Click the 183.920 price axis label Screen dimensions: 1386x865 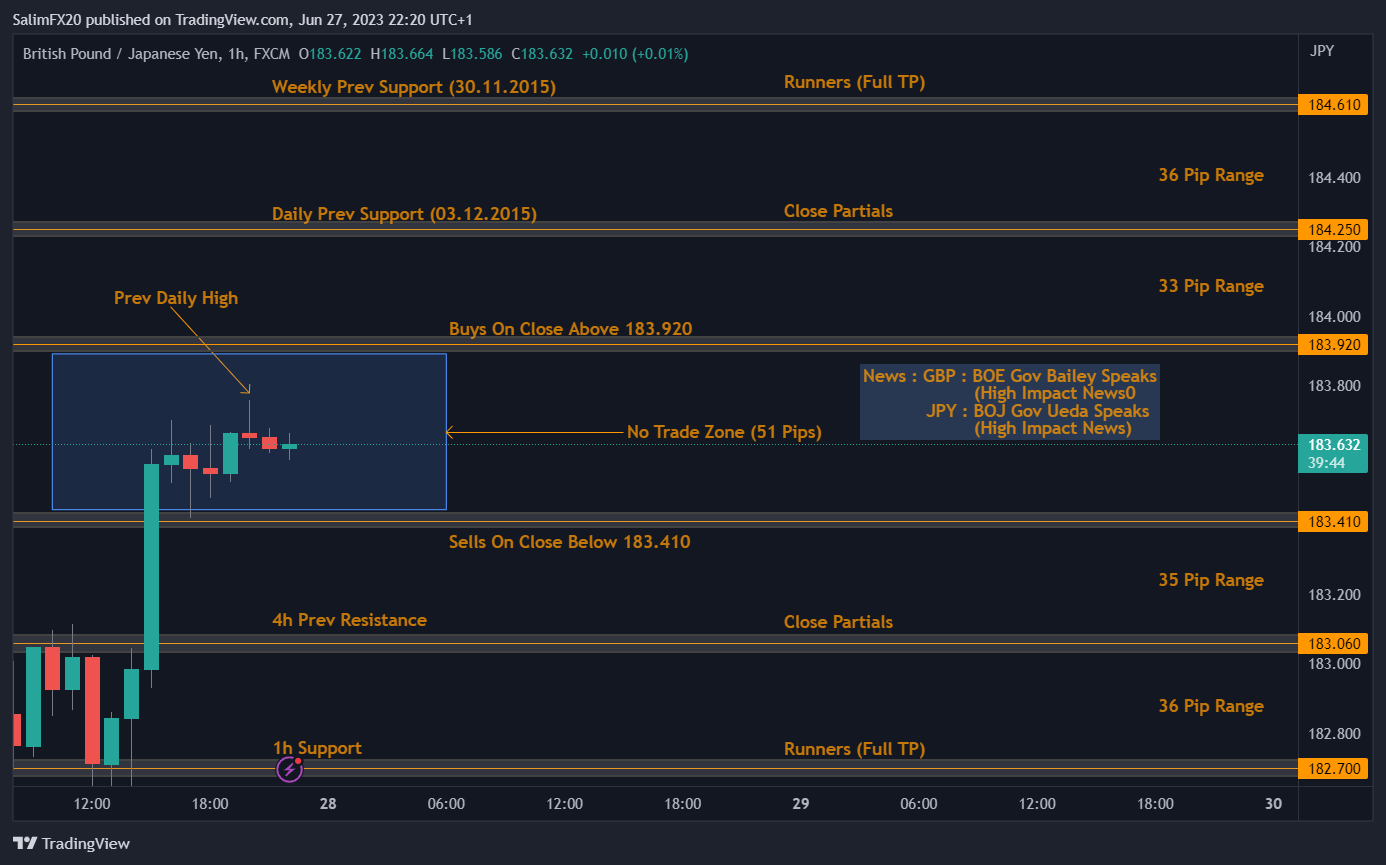[x=1332, y=345]
